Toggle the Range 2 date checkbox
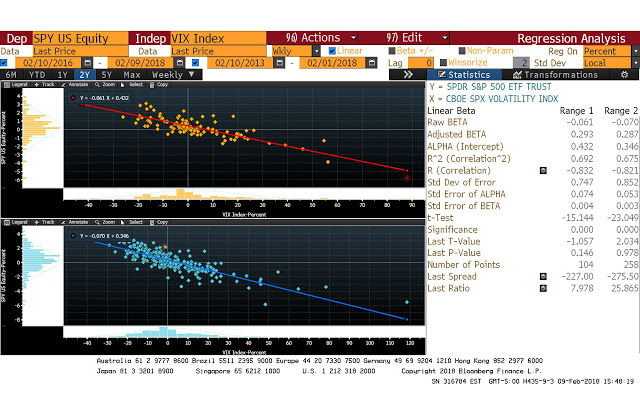The width and height of the screenshot is (640, 394). point(196,63)
